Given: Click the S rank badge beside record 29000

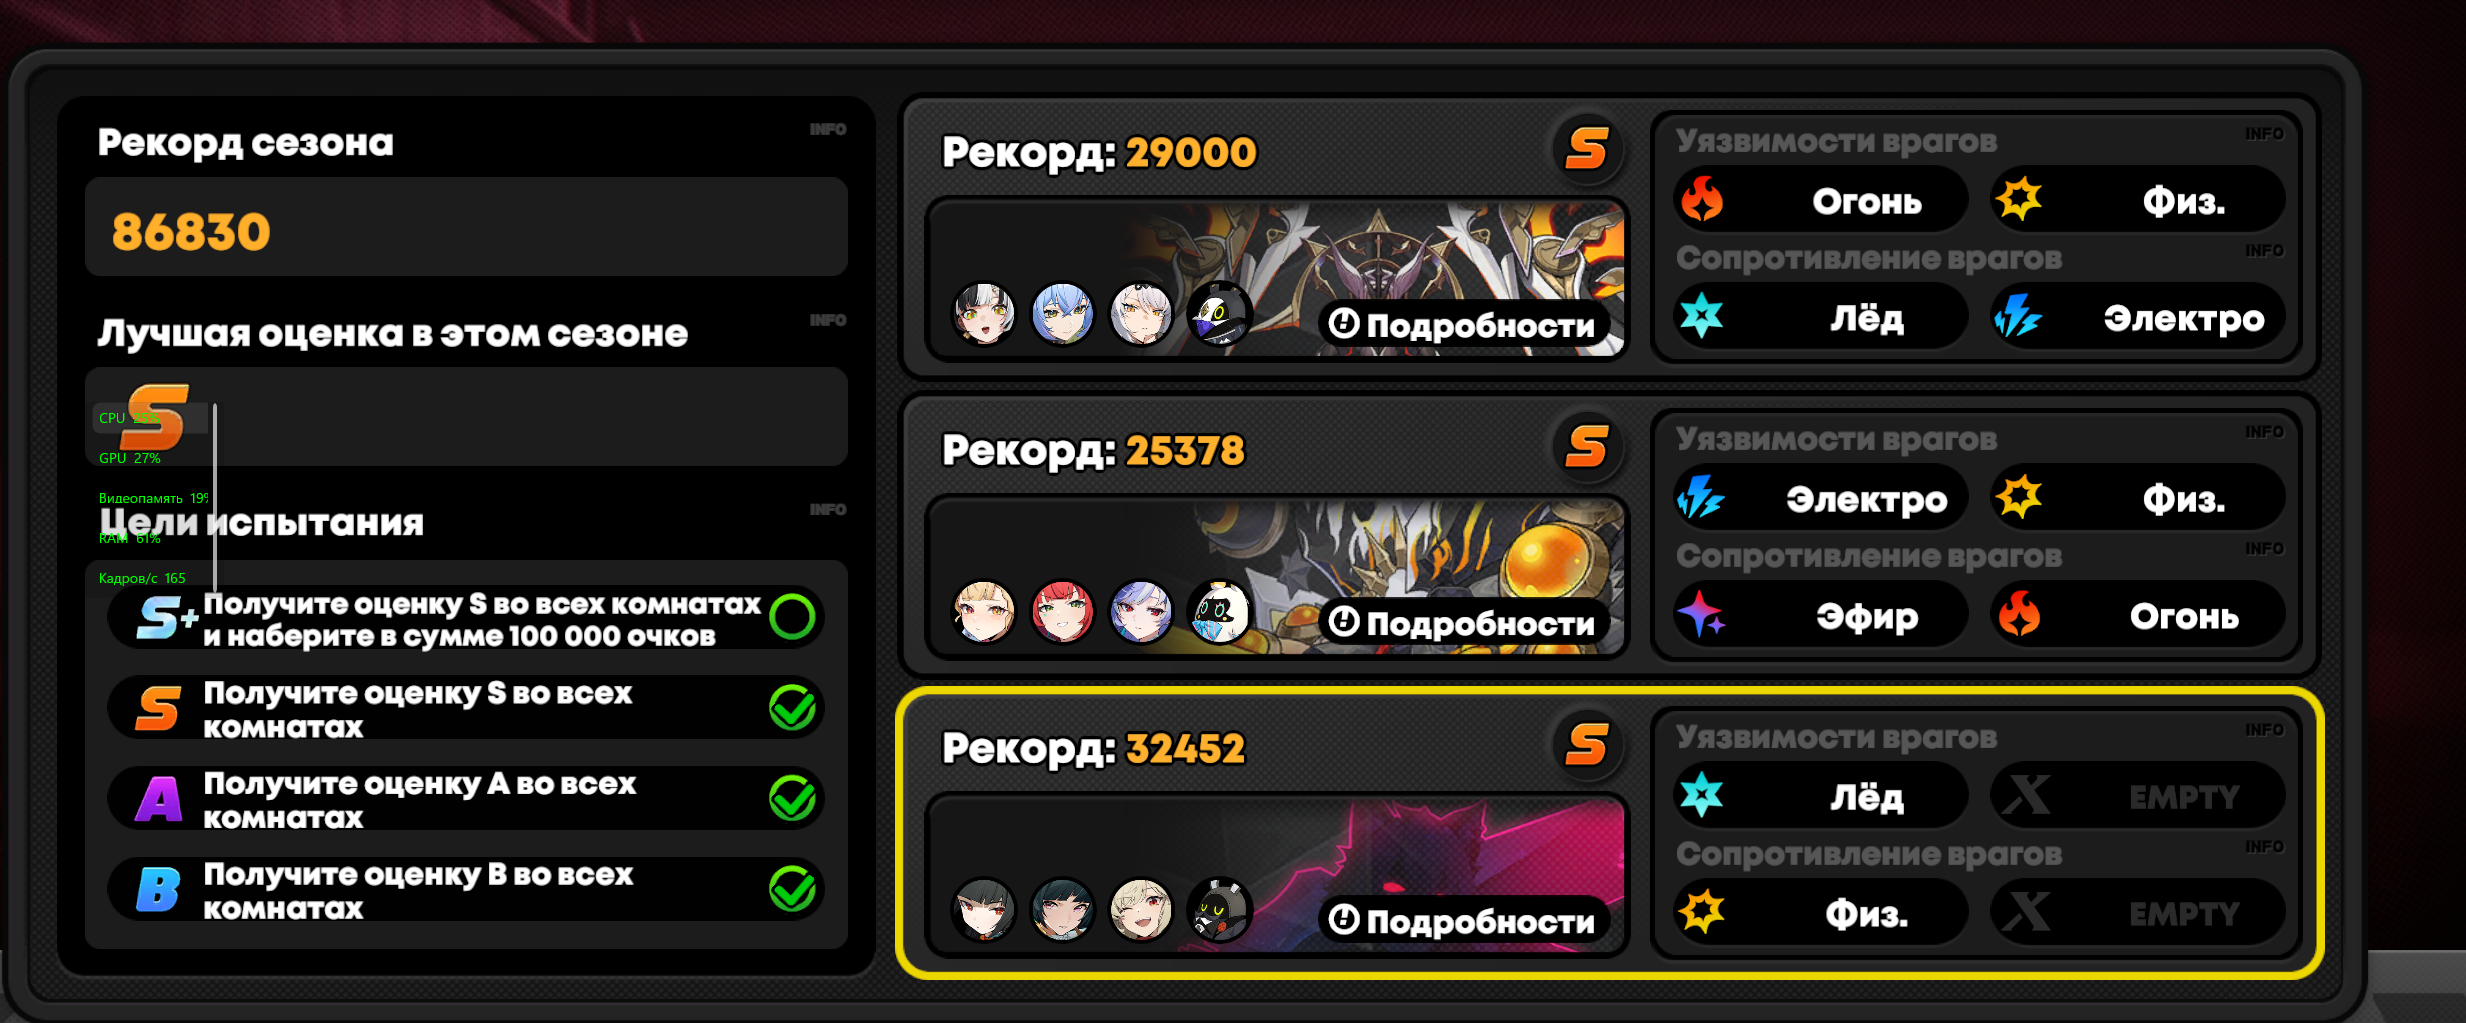Looking at the screenshot, I should [x=1587, y=149].
